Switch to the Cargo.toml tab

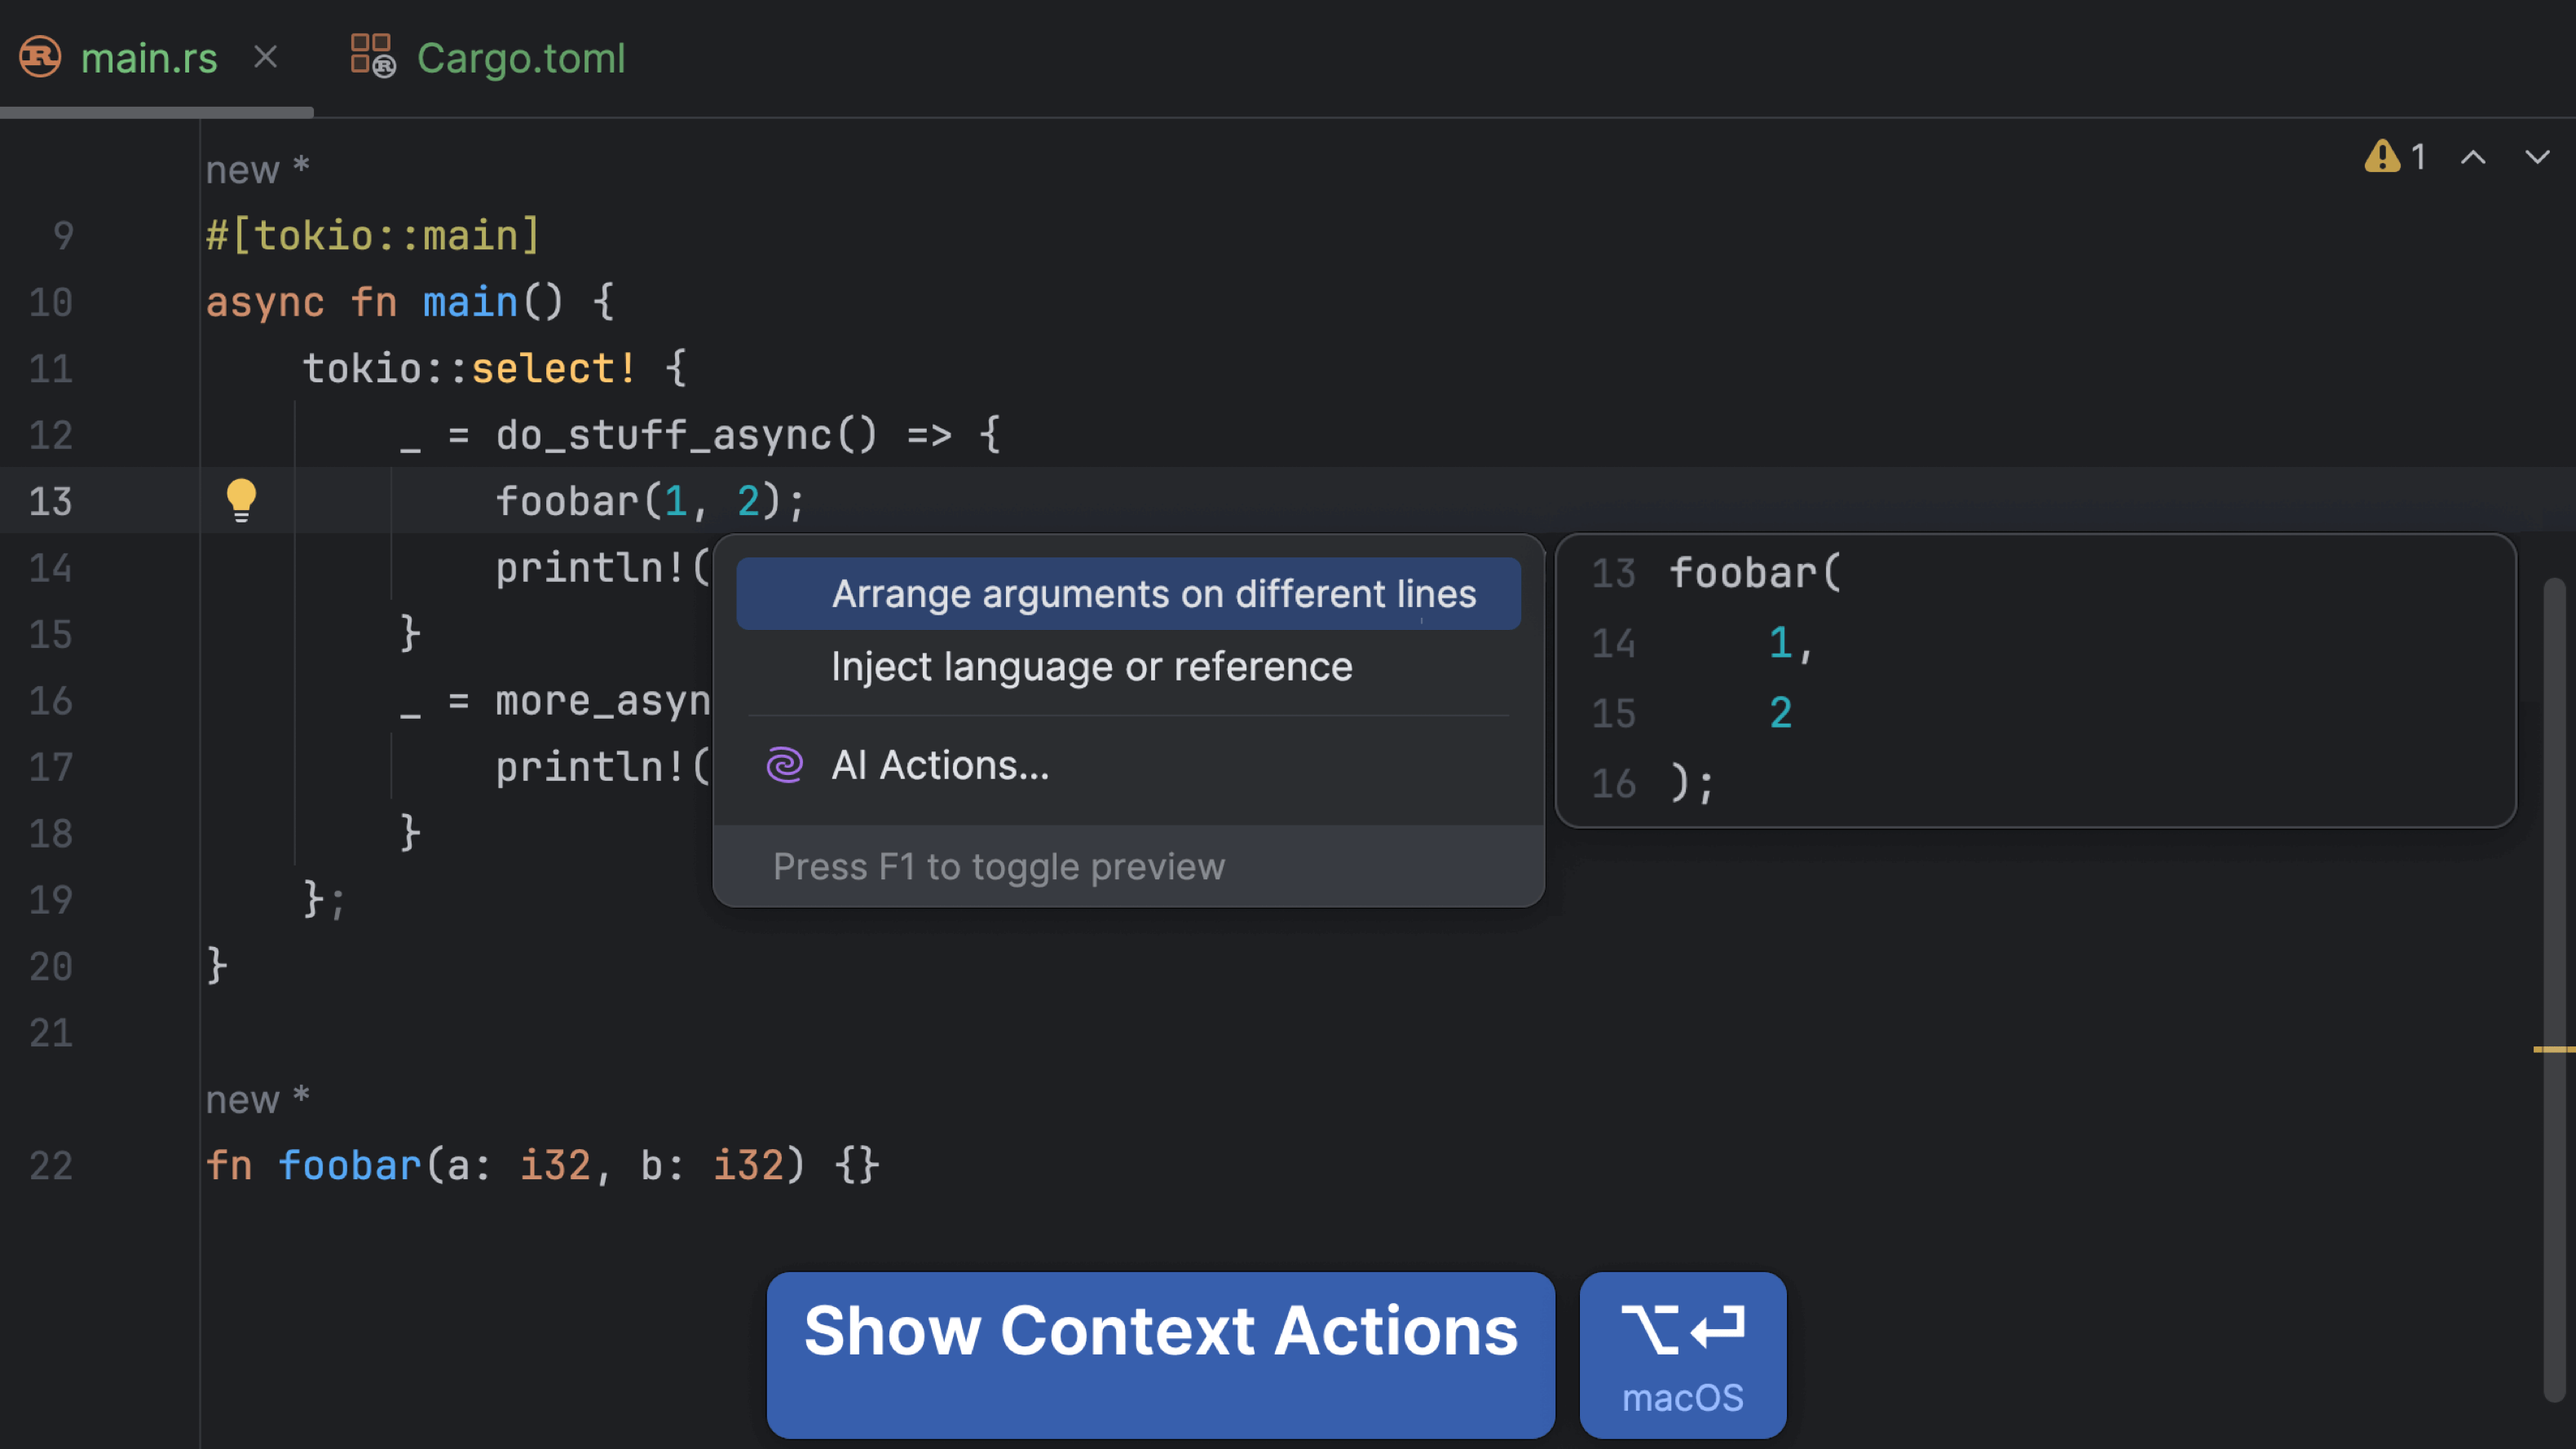coord(520,57)
